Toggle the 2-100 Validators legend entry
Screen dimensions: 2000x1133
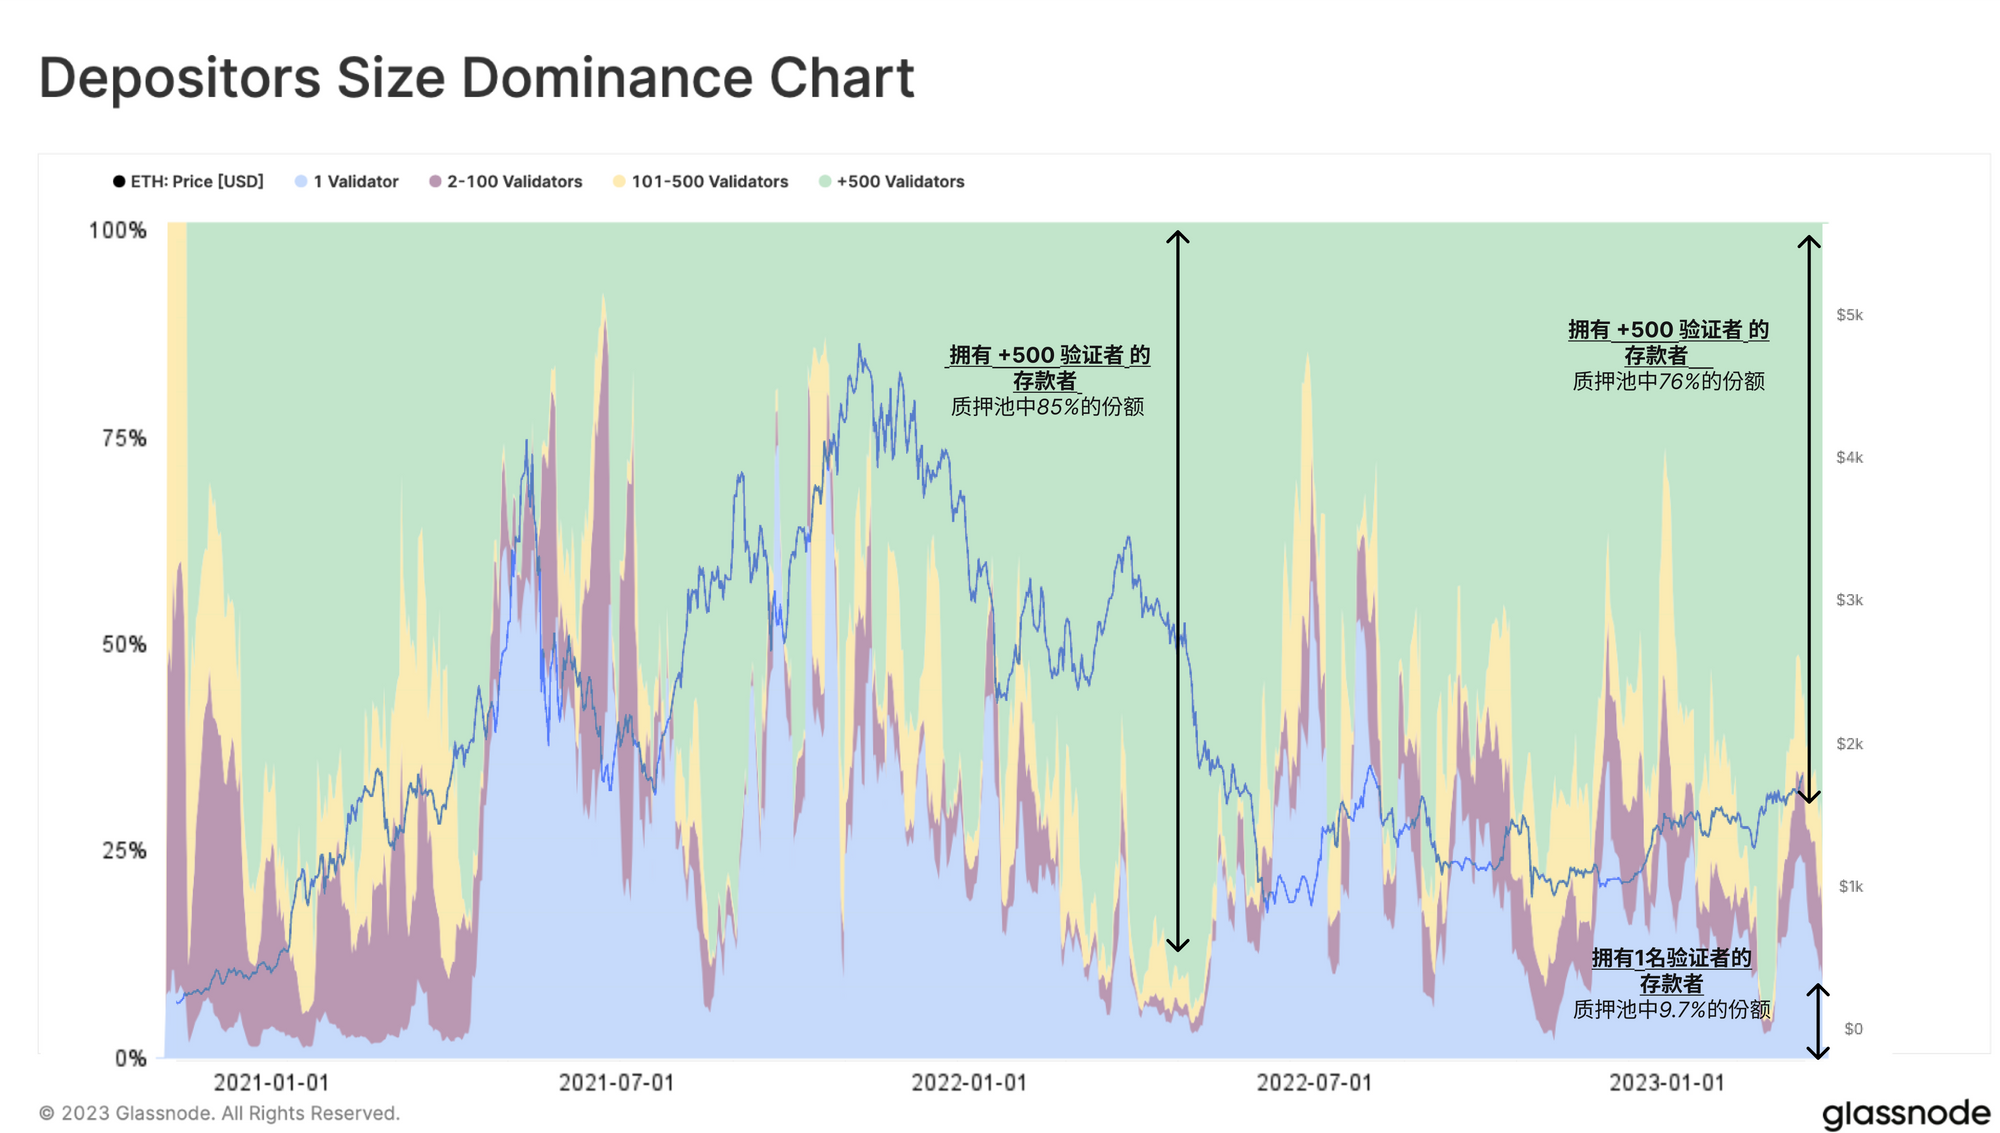(514, 181)
